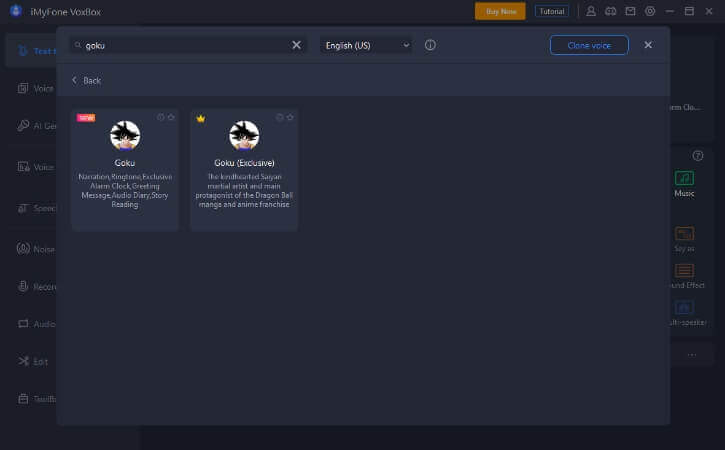Favorite the Goku (Exclusive) voice star
This screenshot has height=450, width=725.
[x=290, y=117]
